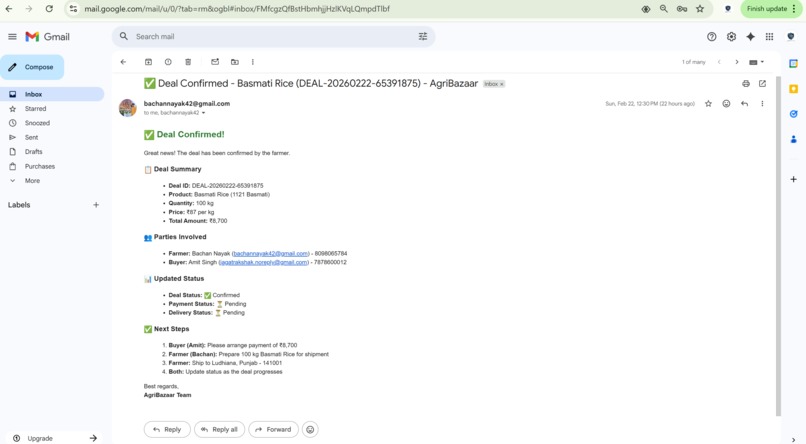806x444 pixels.
Task: Show search options filter icon
Action: [423, 36]
